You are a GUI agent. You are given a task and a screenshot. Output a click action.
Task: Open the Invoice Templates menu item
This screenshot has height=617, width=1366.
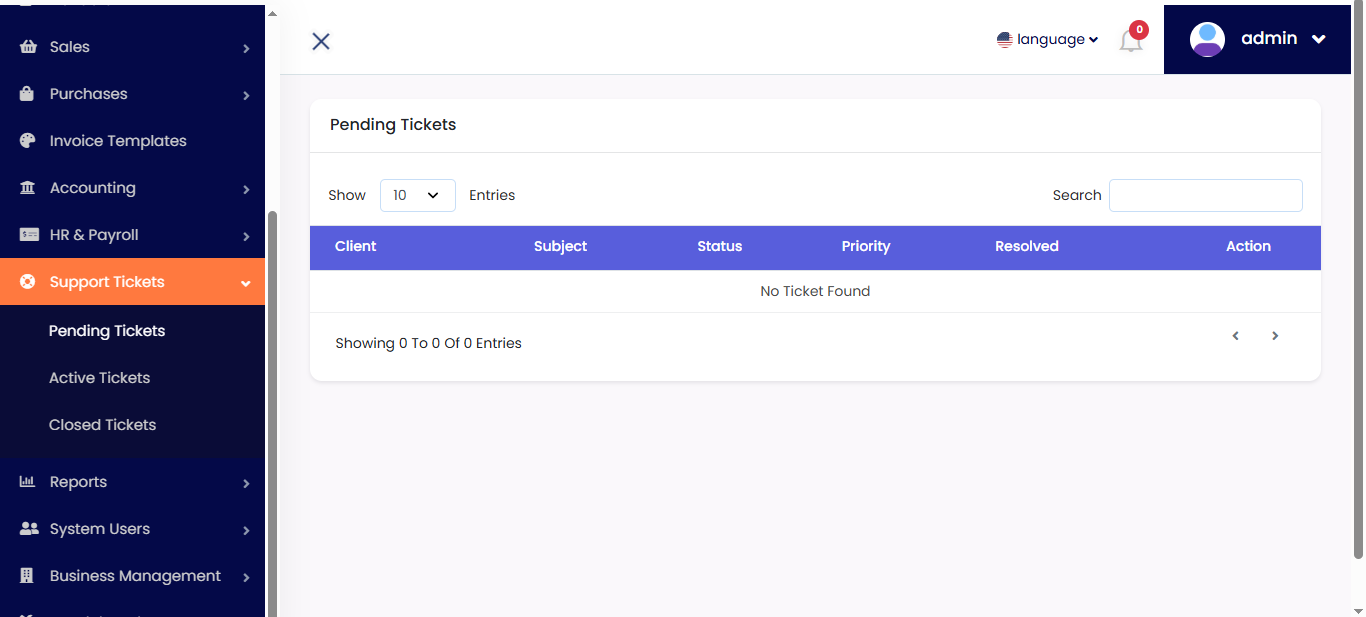[132, 141]
